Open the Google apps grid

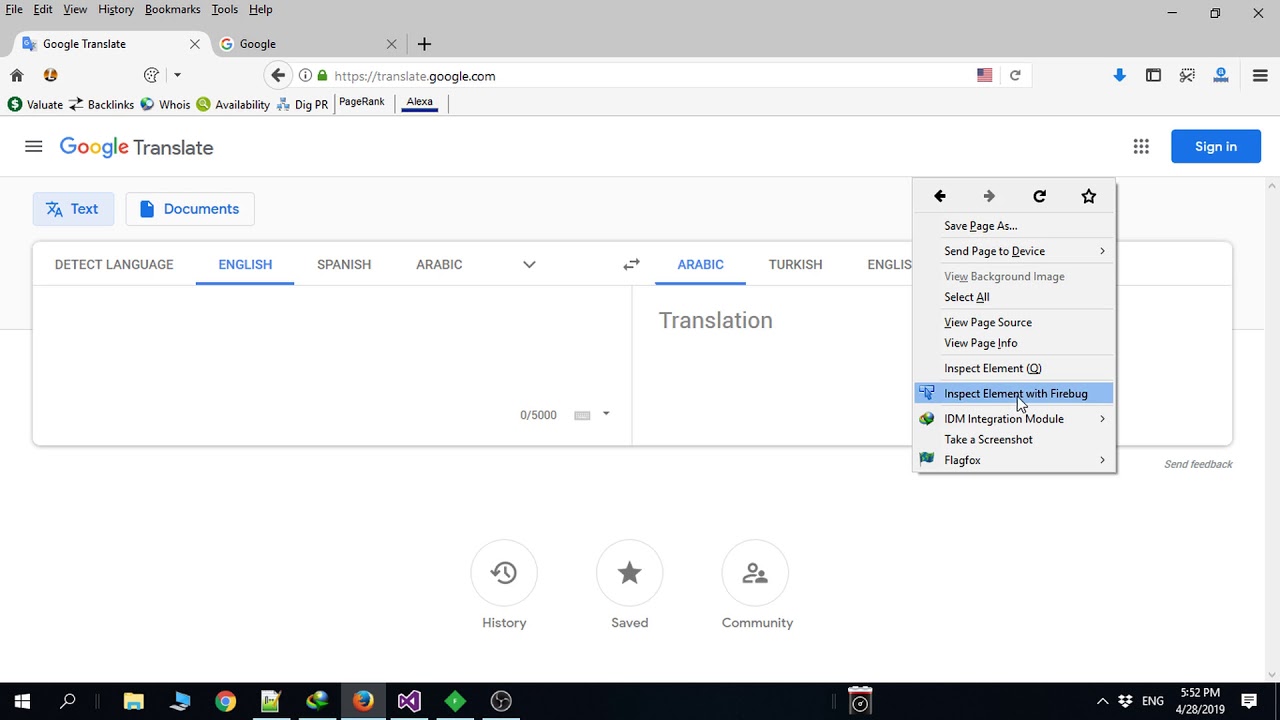[1141, 147]
